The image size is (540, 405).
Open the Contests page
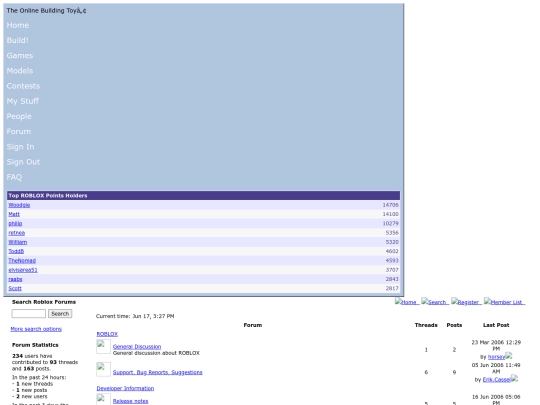point(23,86)
